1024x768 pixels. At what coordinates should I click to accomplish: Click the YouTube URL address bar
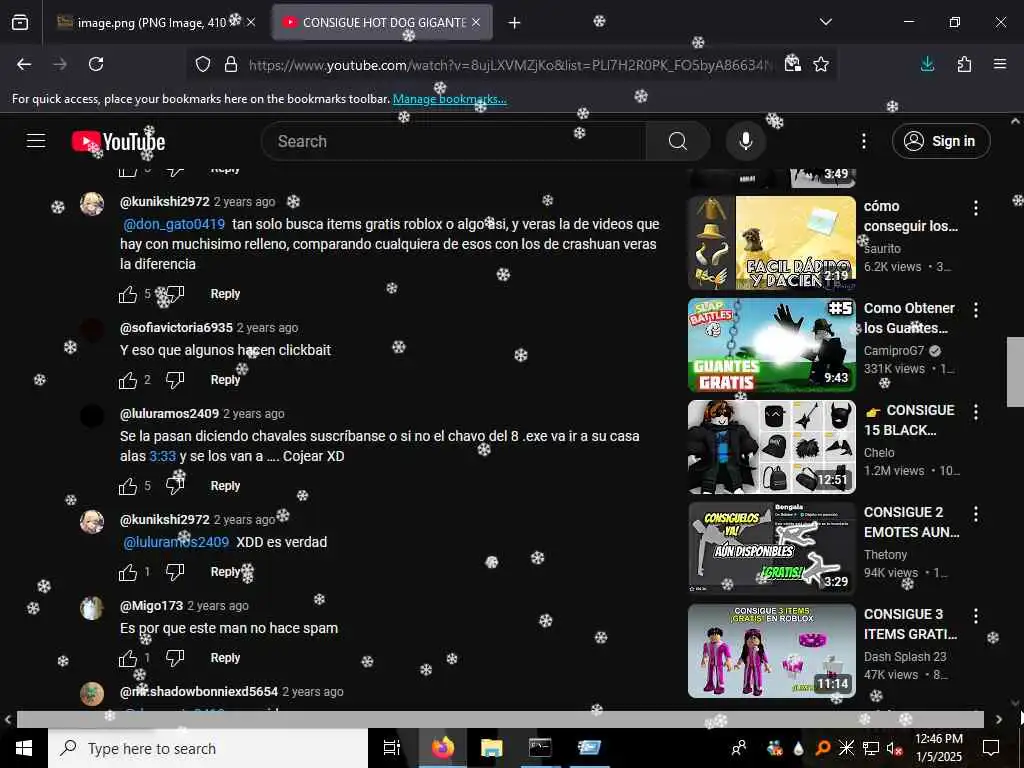click(511, 65)
